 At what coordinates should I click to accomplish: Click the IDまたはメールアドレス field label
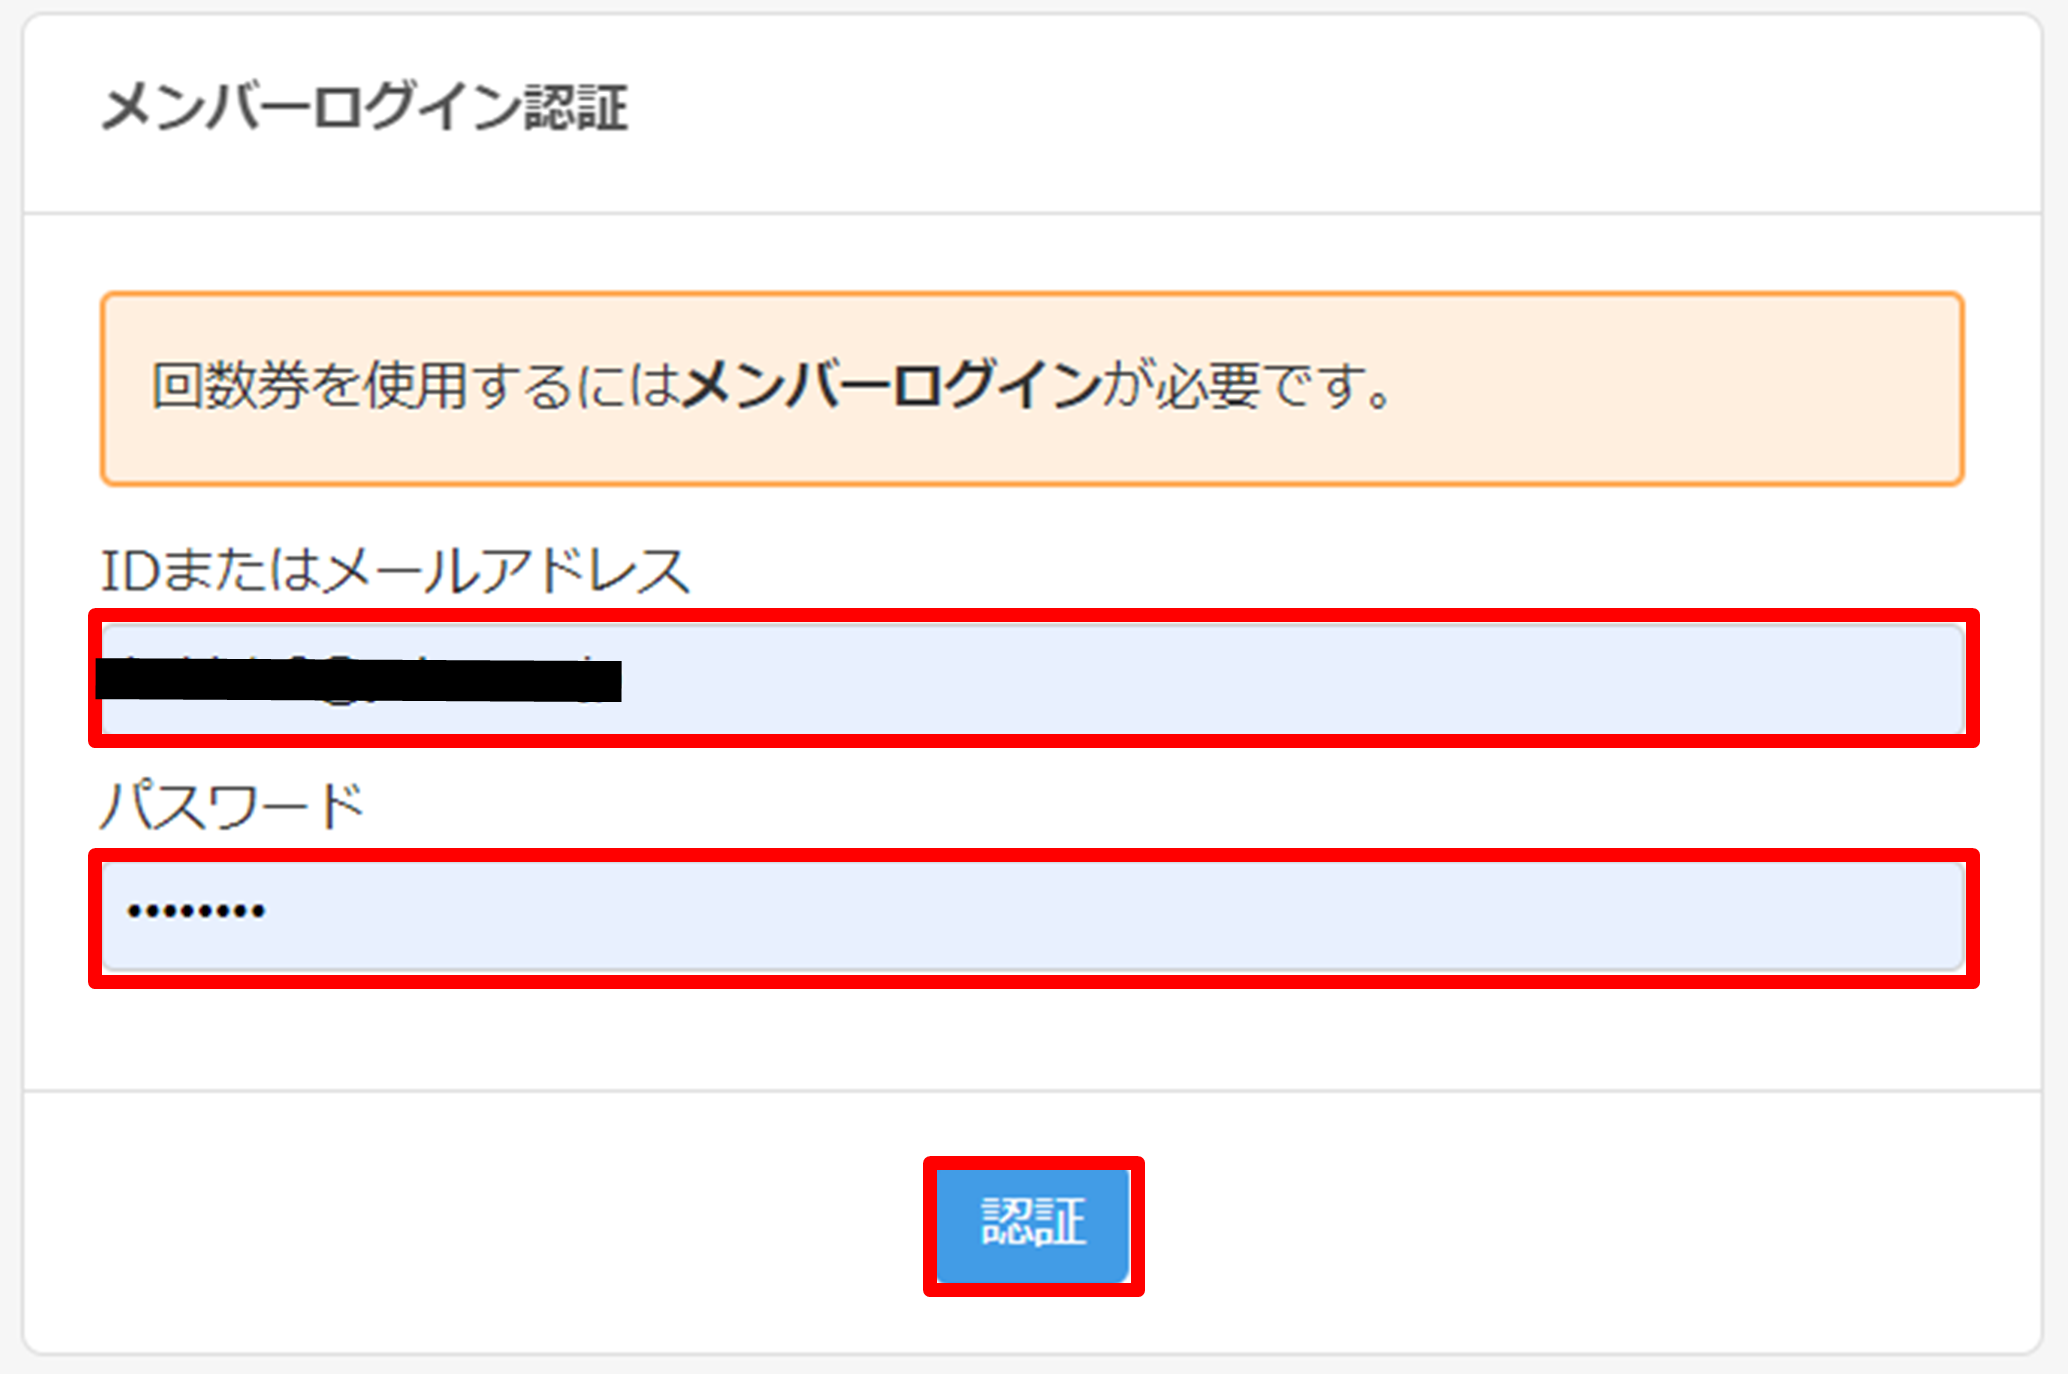(x=395, y=570)
